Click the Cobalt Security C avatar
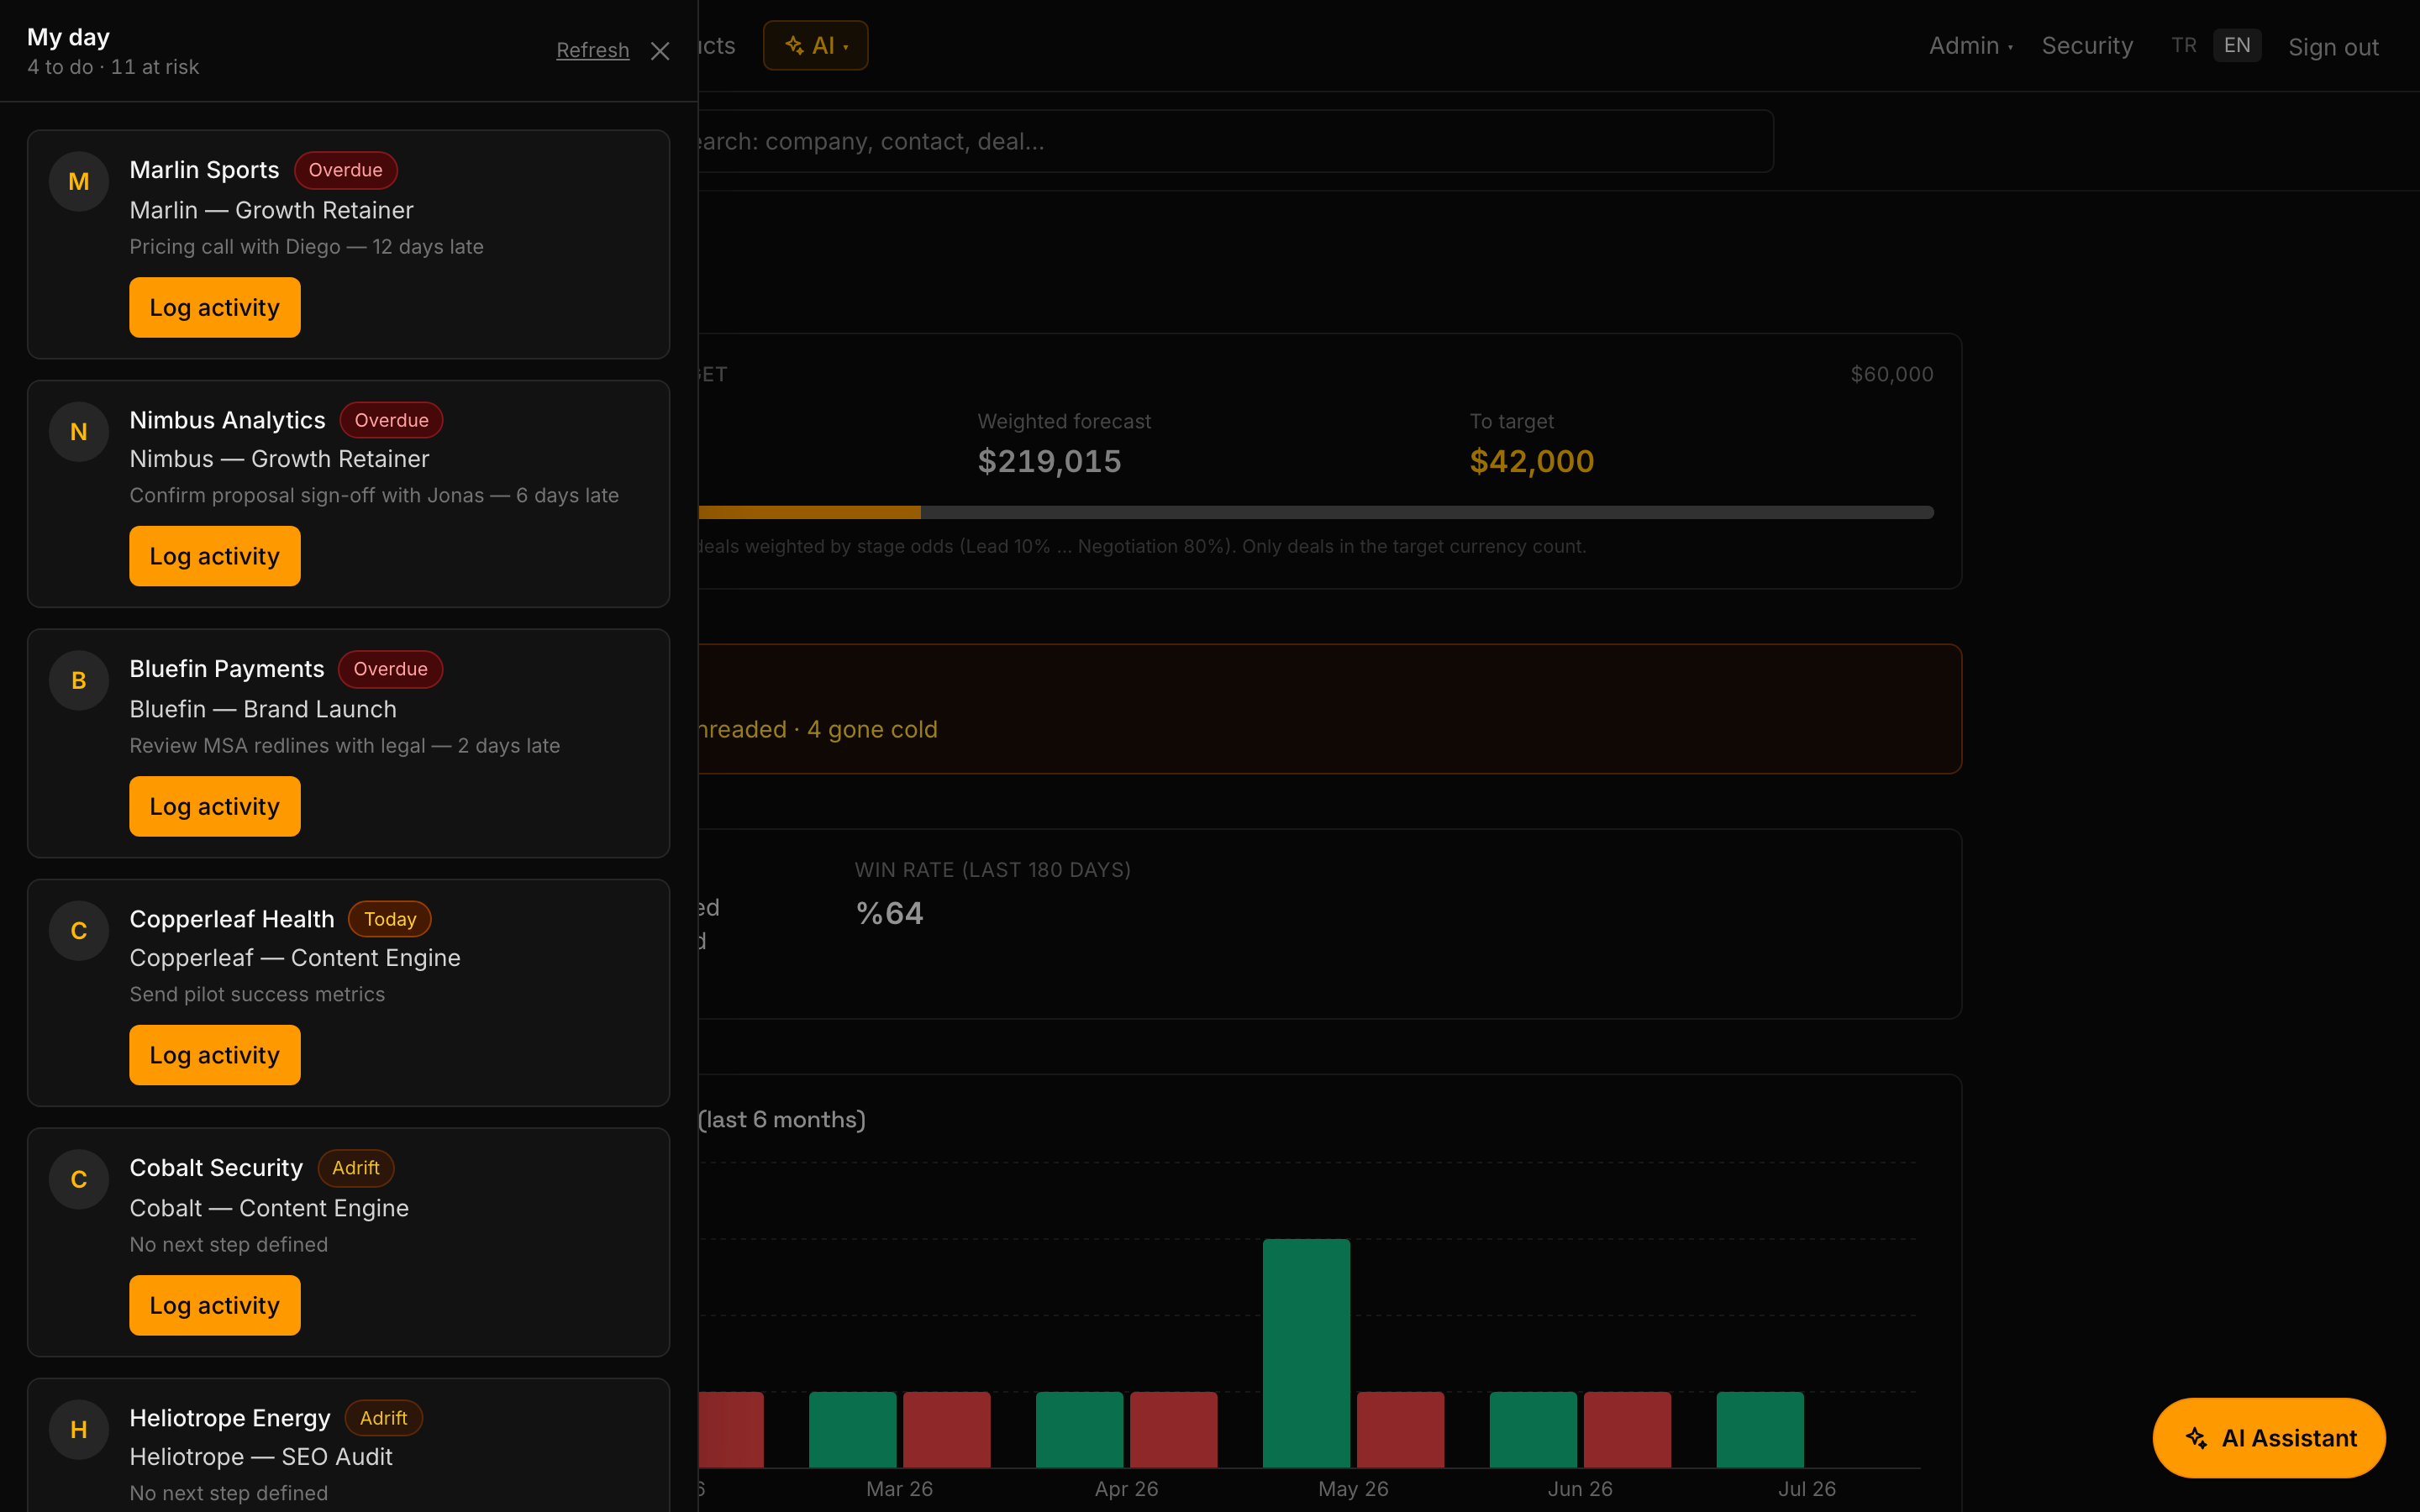Screen dimensions: 2420x1512 click(79, 1179)
